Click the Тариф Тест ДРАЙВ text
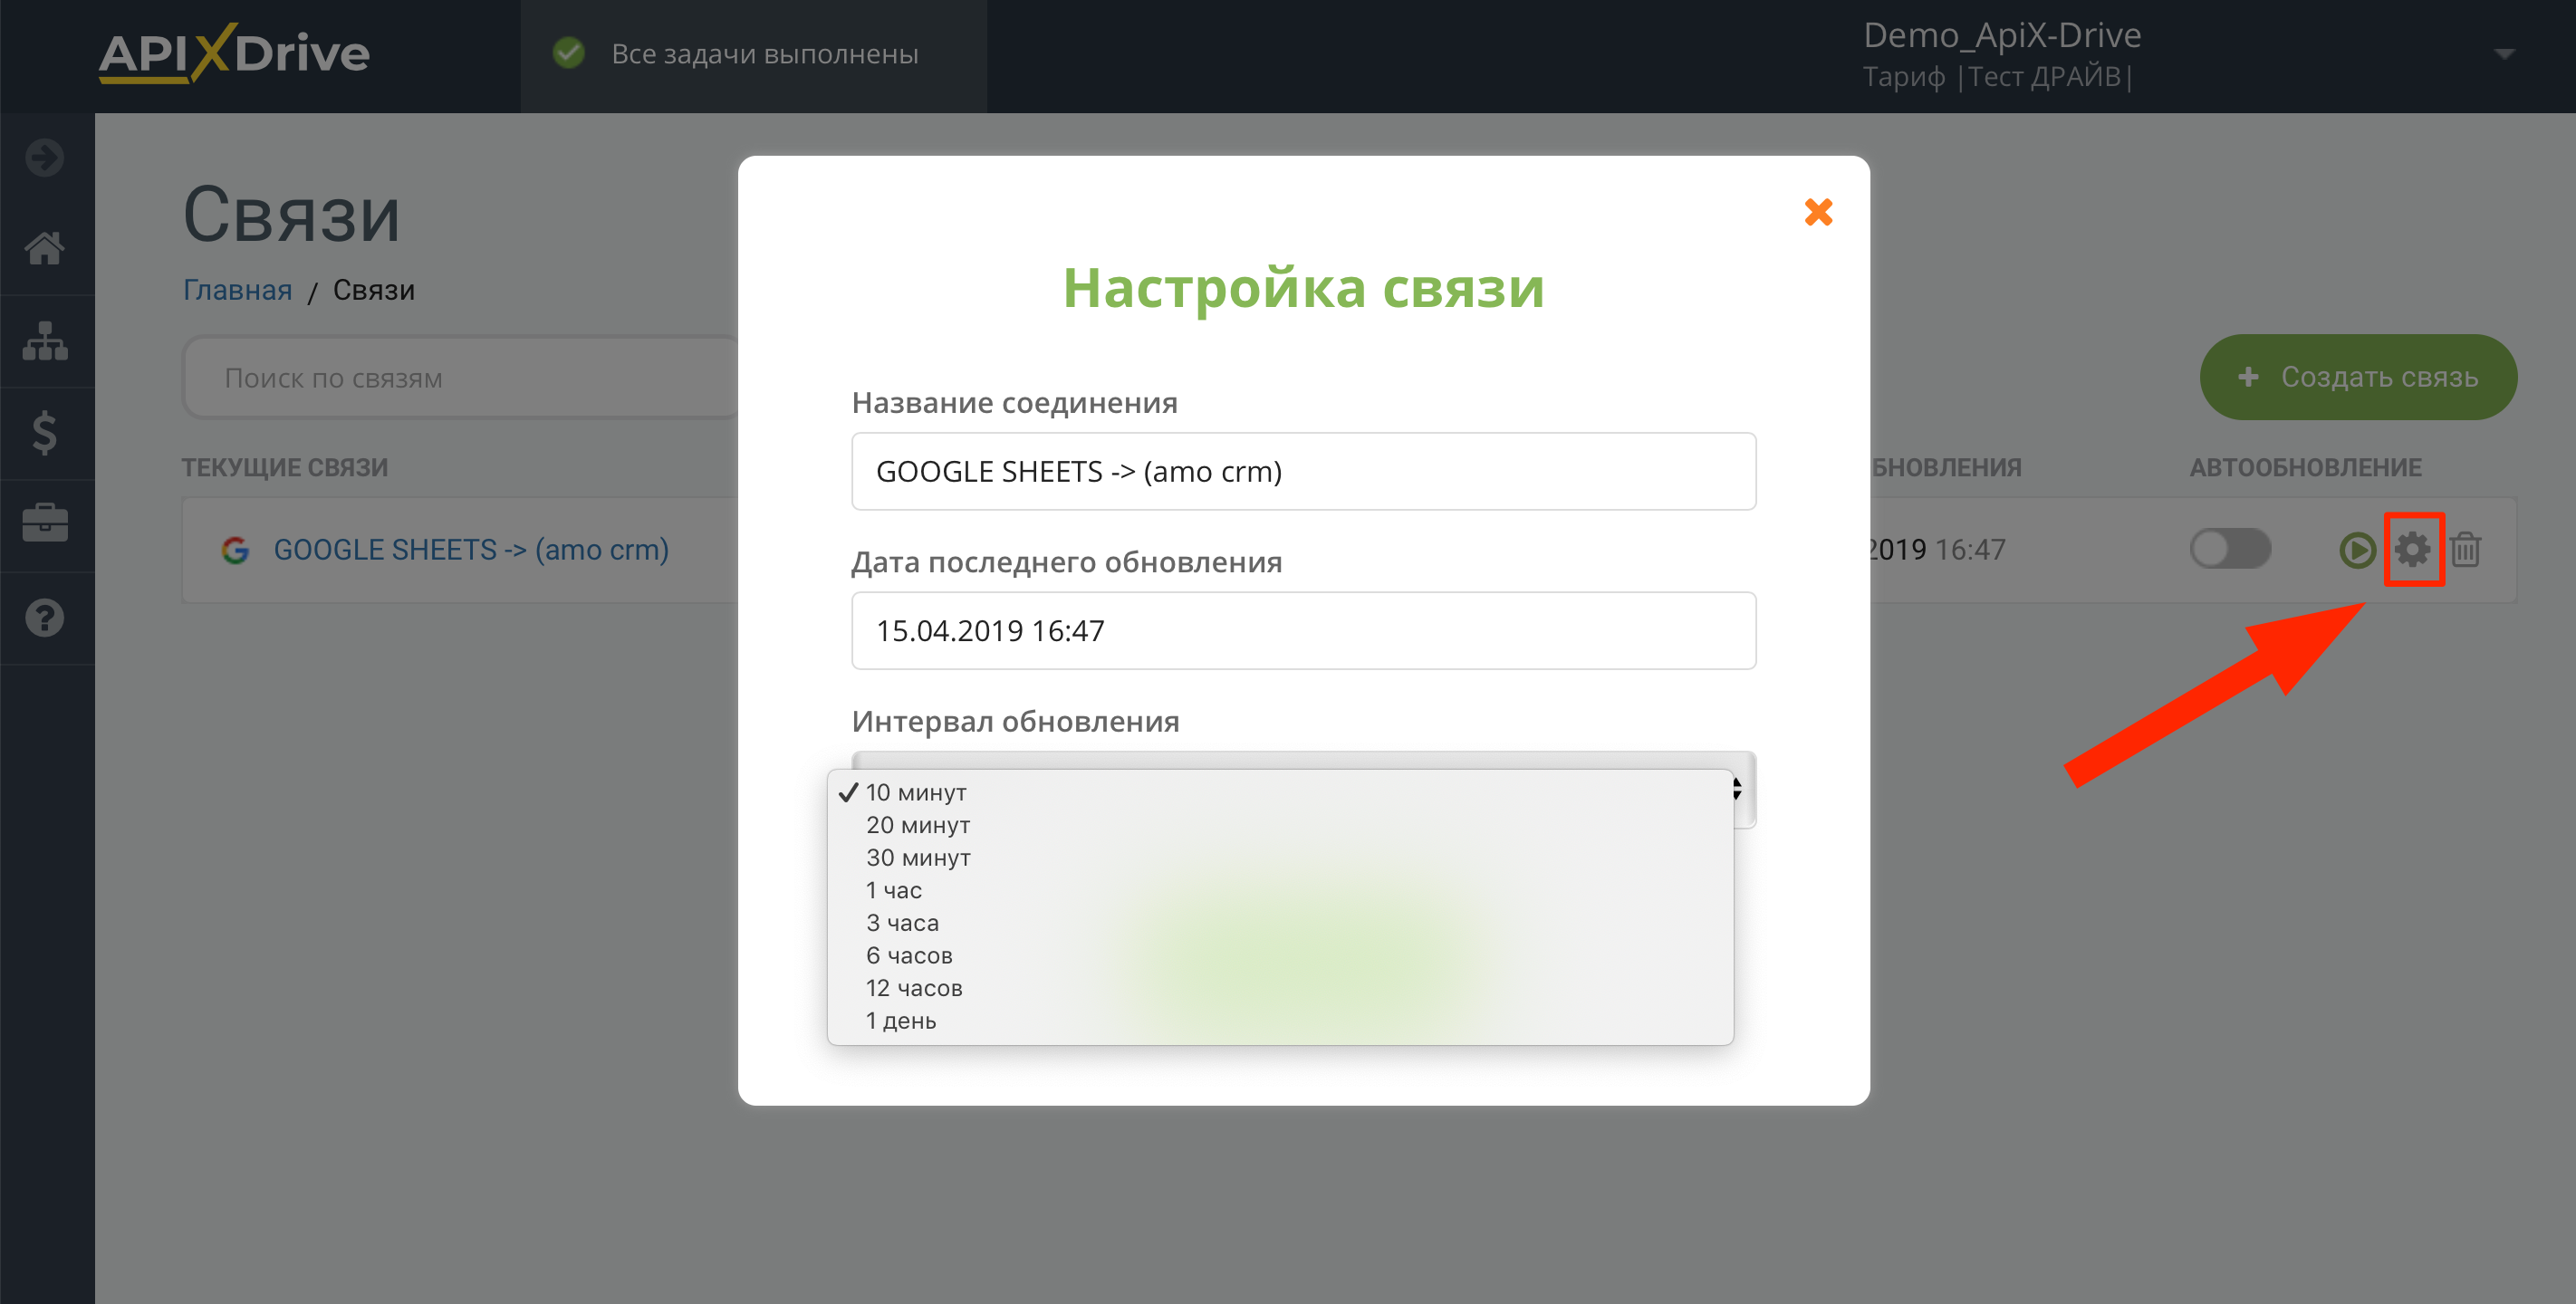 (1997, 77)
